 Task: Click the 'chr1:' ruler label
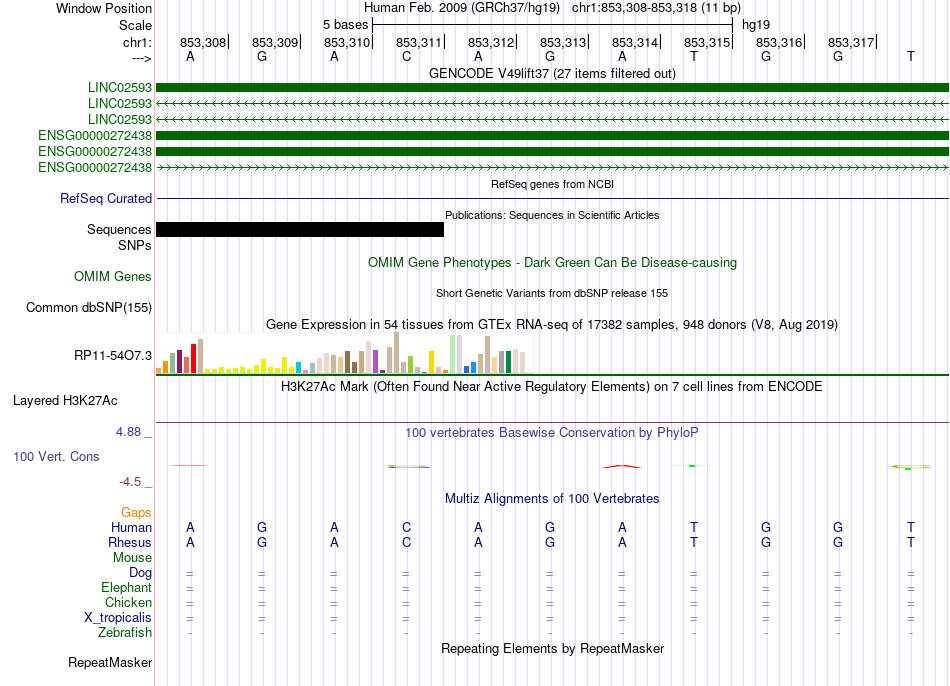137,42
